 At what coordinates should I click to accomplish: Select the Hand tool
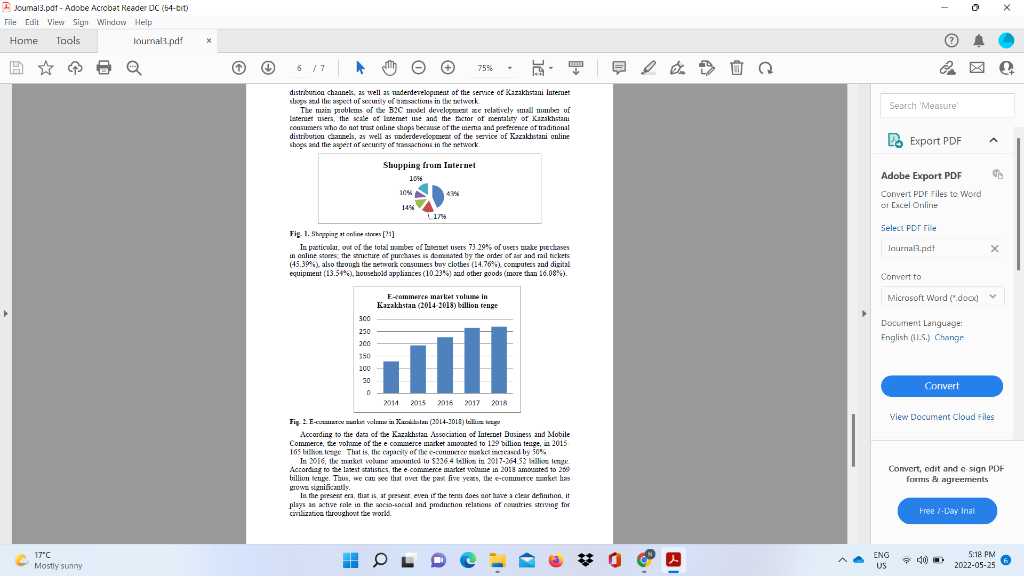pos(390,67)
